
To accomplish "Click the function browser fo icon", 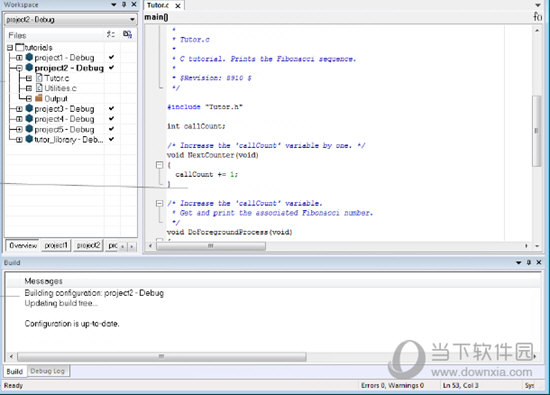I will point(537,16).
